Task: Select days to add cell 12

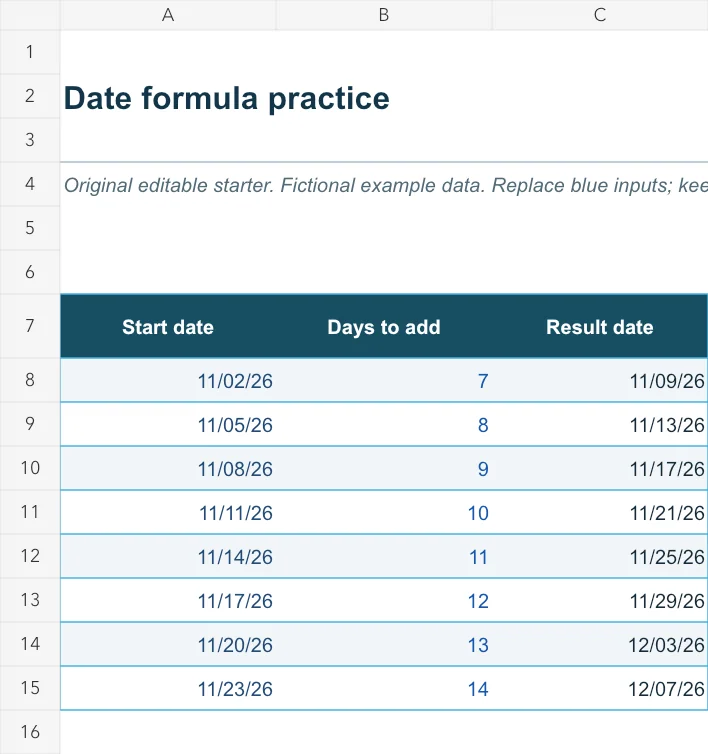Action: pos(384,600)
